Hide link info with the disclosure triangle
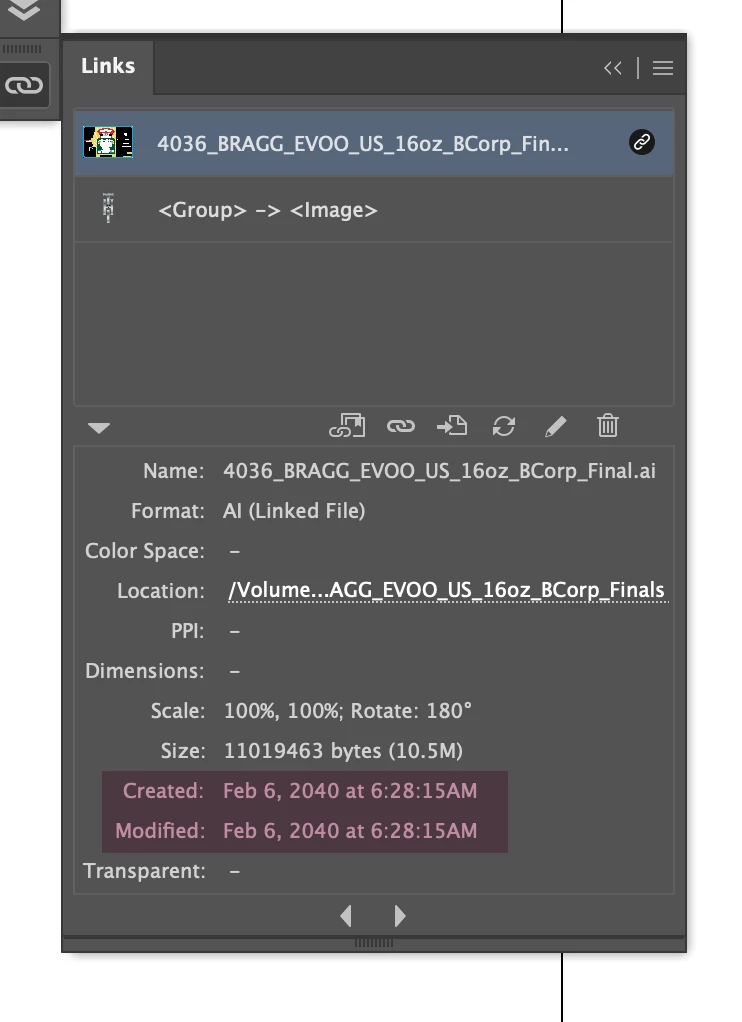742x1022 pixels. [x=99, y=428]
